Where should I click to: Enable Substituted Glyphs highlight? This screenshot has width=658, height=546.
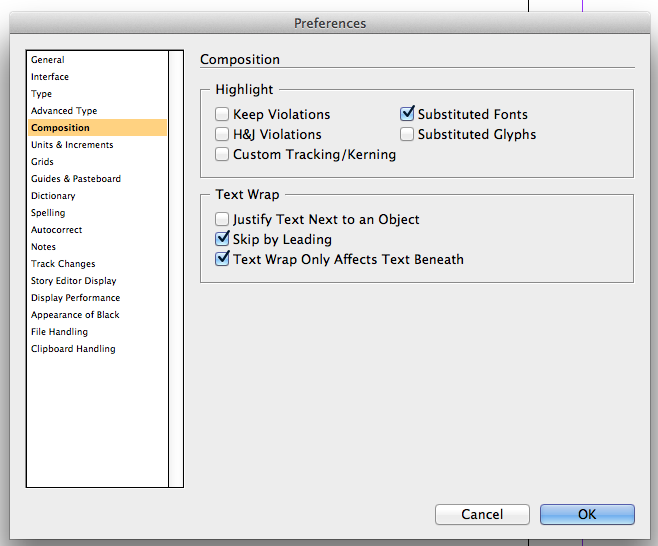(x=407, y=134)
